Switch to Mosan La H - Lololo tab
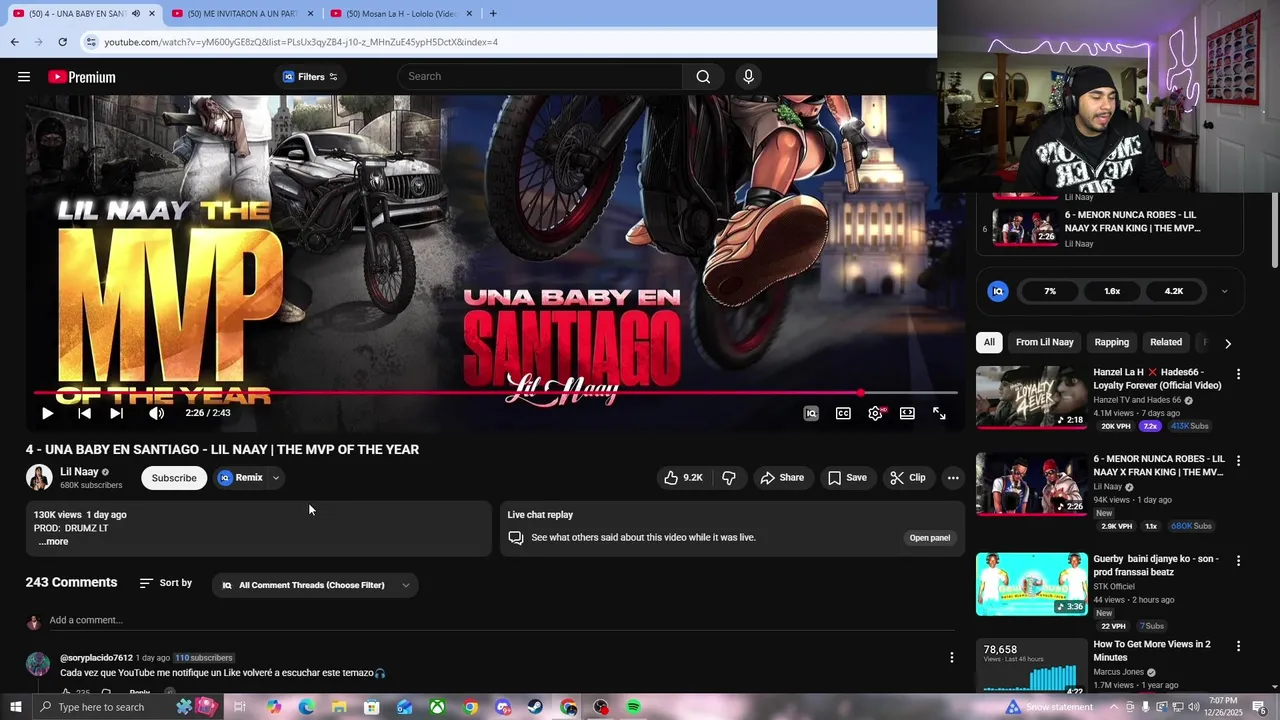Image resolution: width=1280 pixels, height=720 pixels. tap(401, 14)
